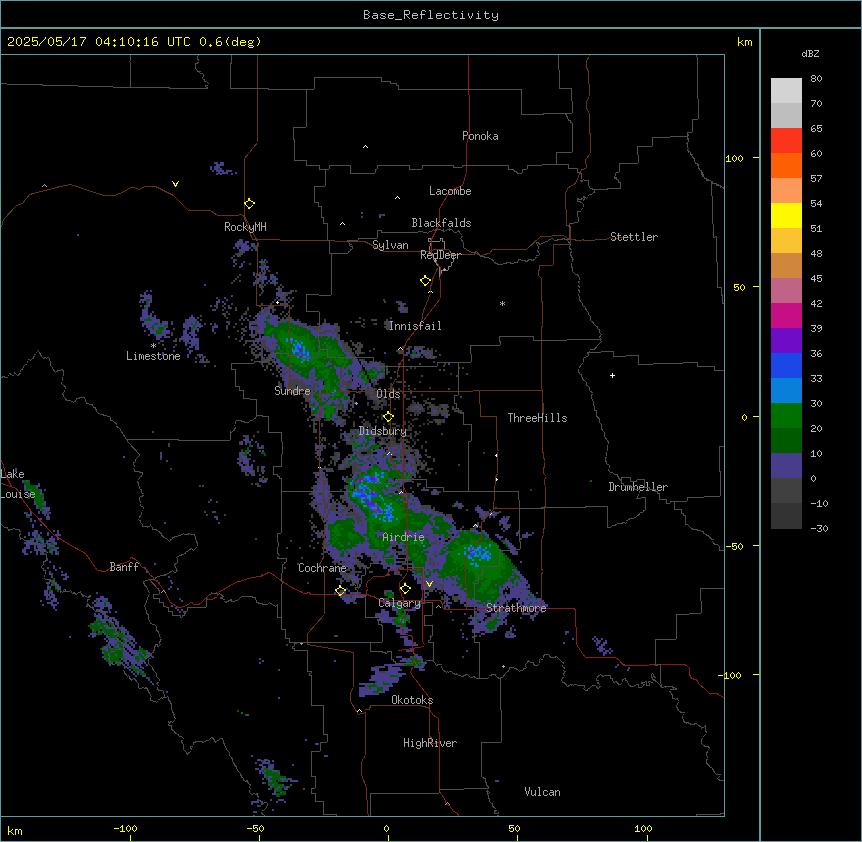Click the yellow V marker northwest of RockyMH
The width and height of the screenshot is (862, 842).
point(175,184)
